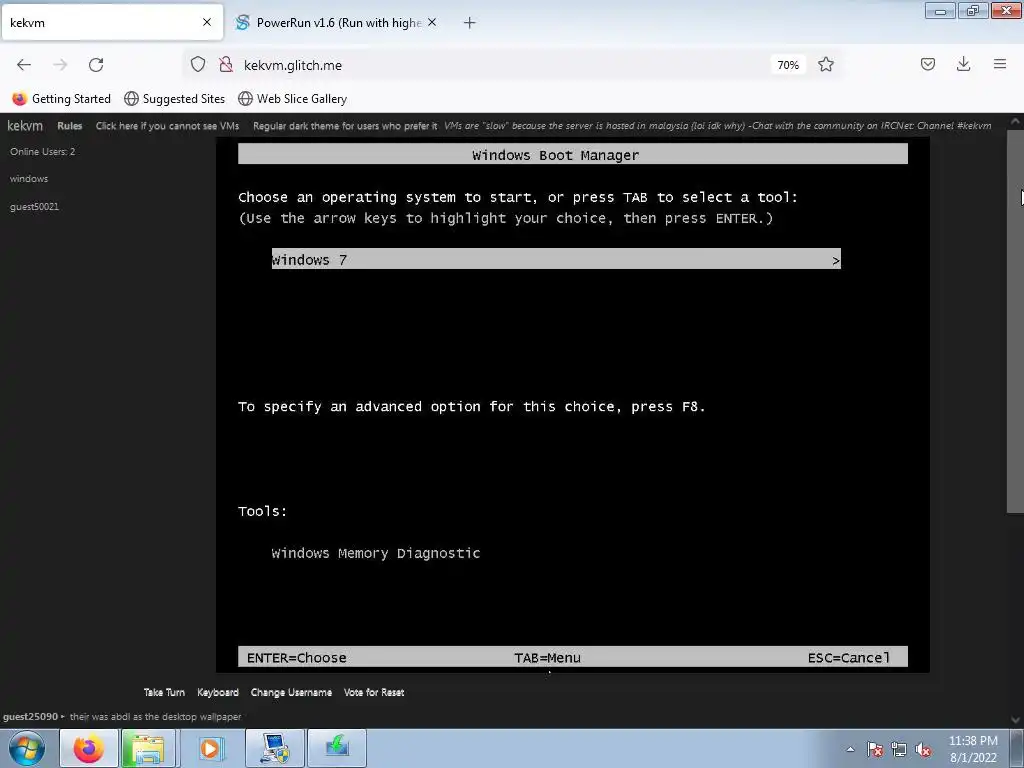This screenshot has width=1024, height=768.
Task: Open the Firefox hamburger menu
Action: click(1000, 64)
